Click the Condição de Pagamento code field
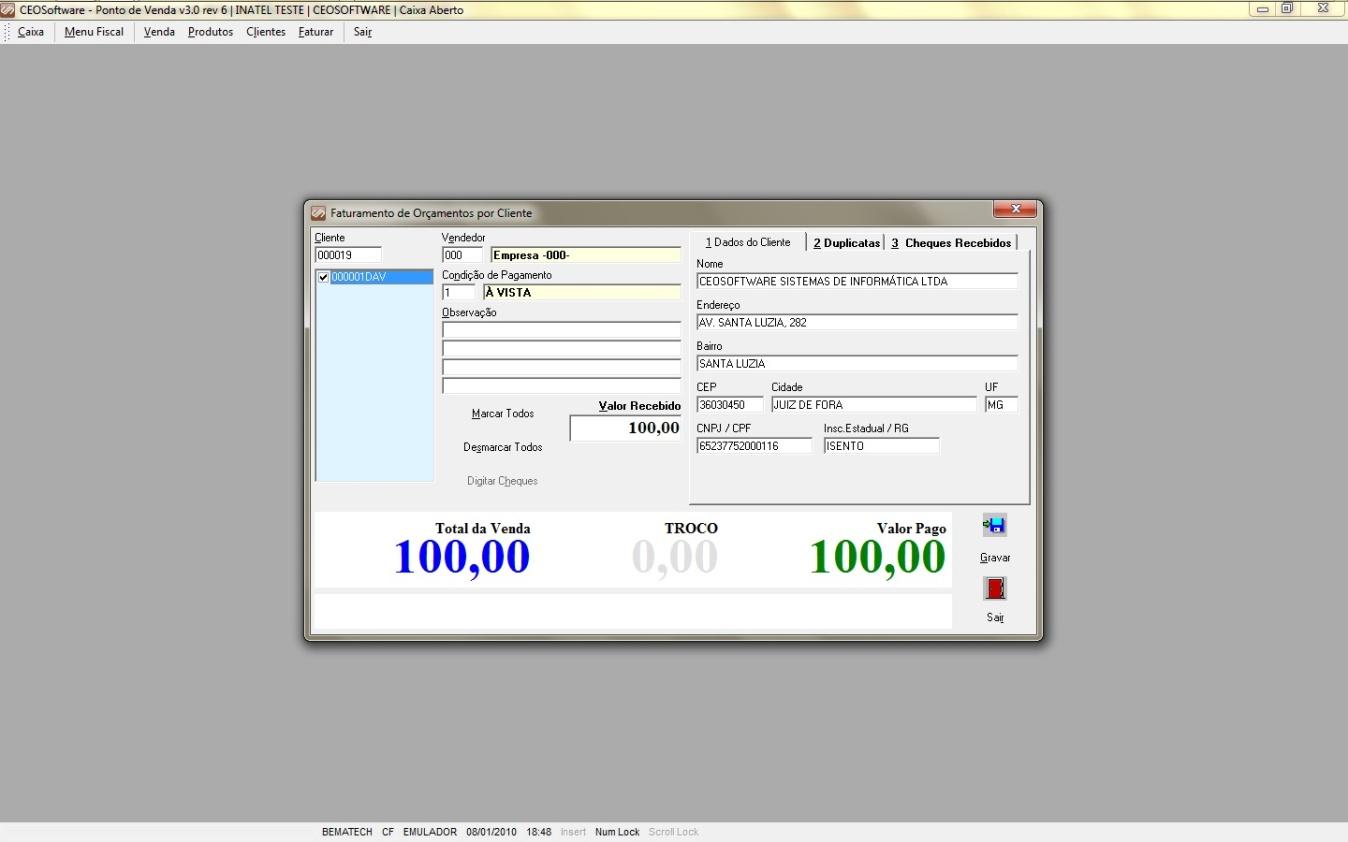This screenshot has height=842, width=1348. [x=459, y=292]
